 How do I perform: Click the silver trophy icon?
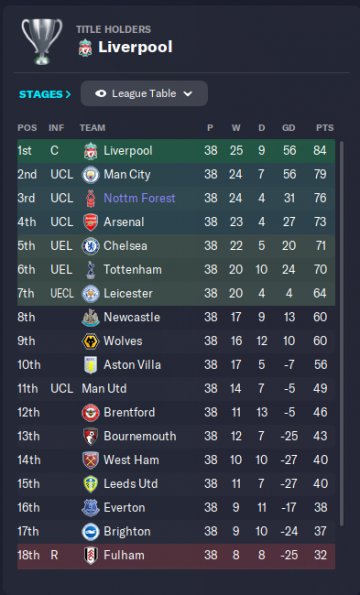click(41, 41)
